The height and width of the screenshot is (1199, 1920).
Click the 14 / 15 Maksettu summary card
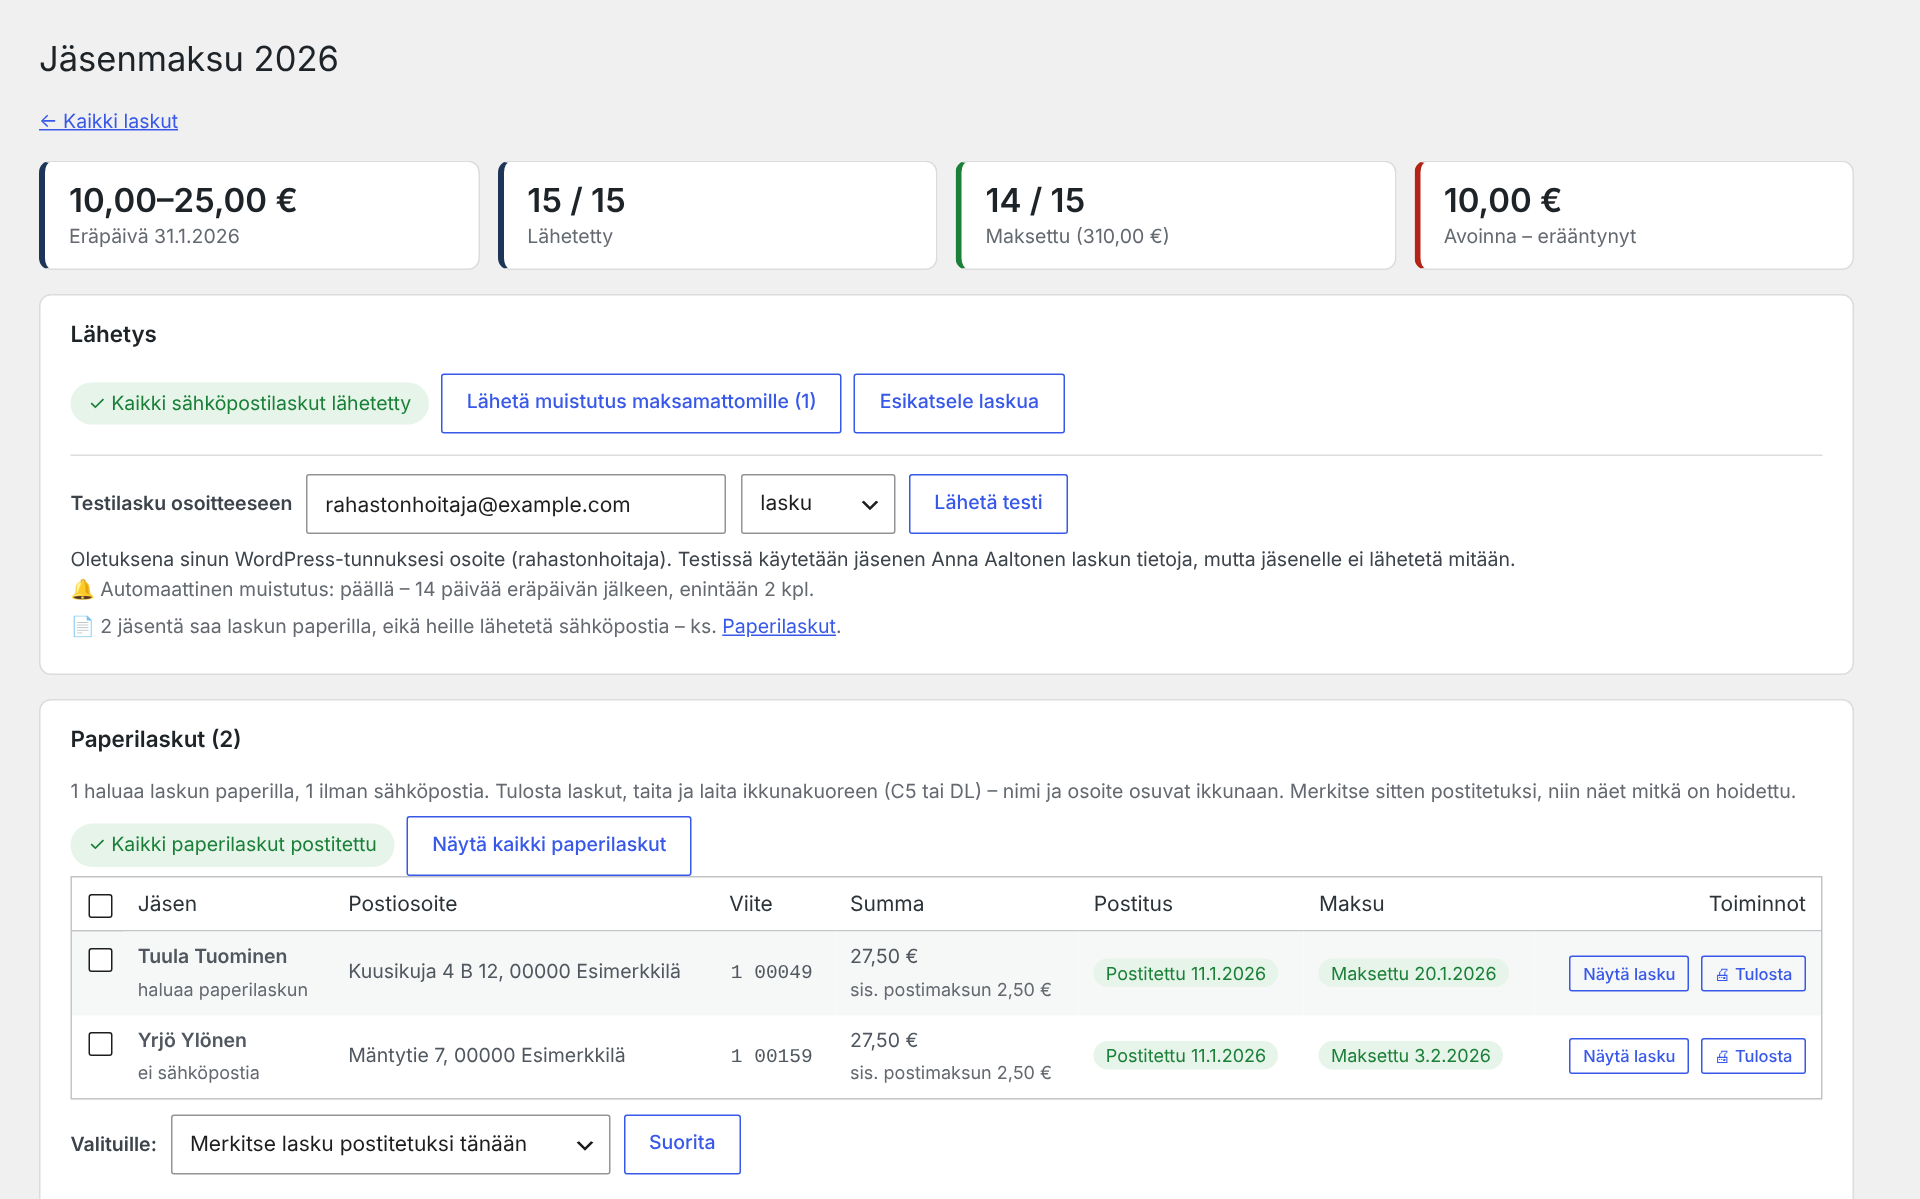[x=1176, y=215]
